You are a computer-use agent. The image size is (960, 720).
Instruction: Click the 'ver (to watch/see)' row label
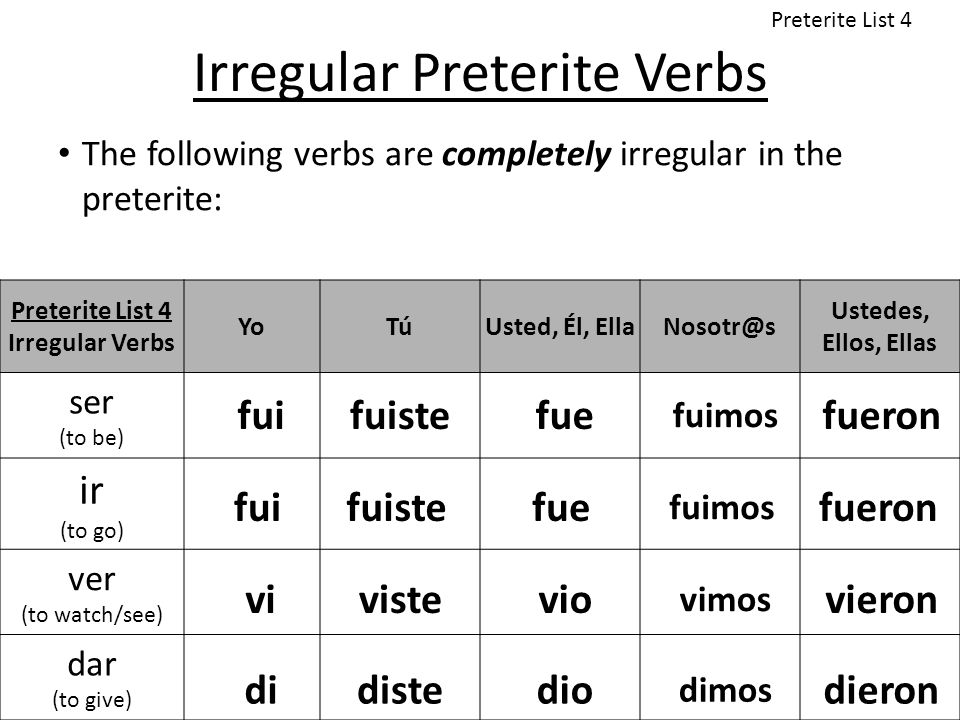92,592
